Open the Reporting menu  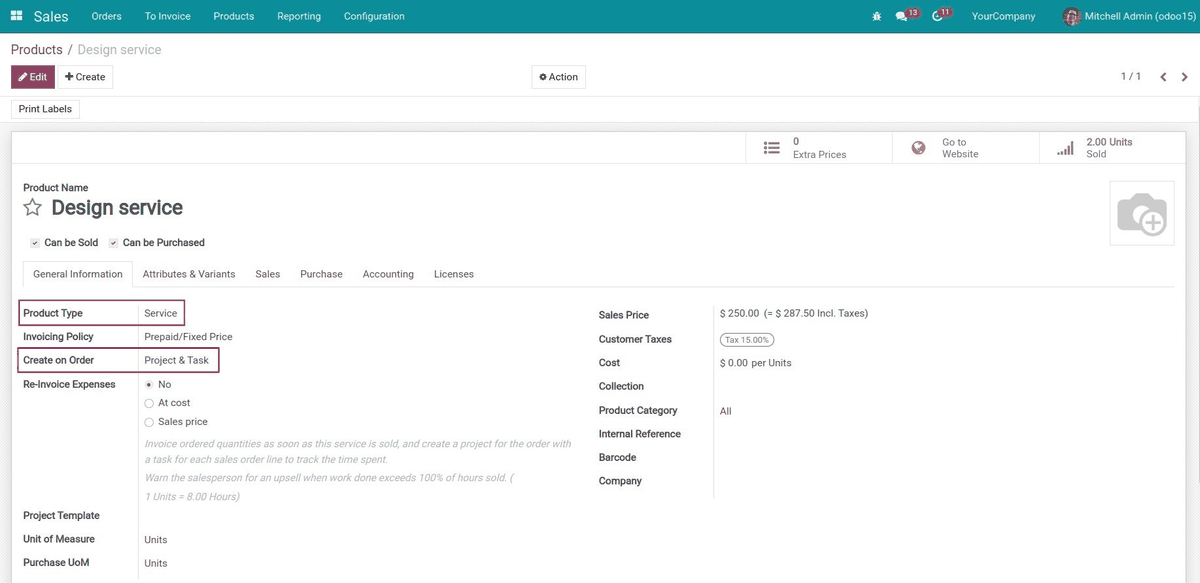pos(299,16)
